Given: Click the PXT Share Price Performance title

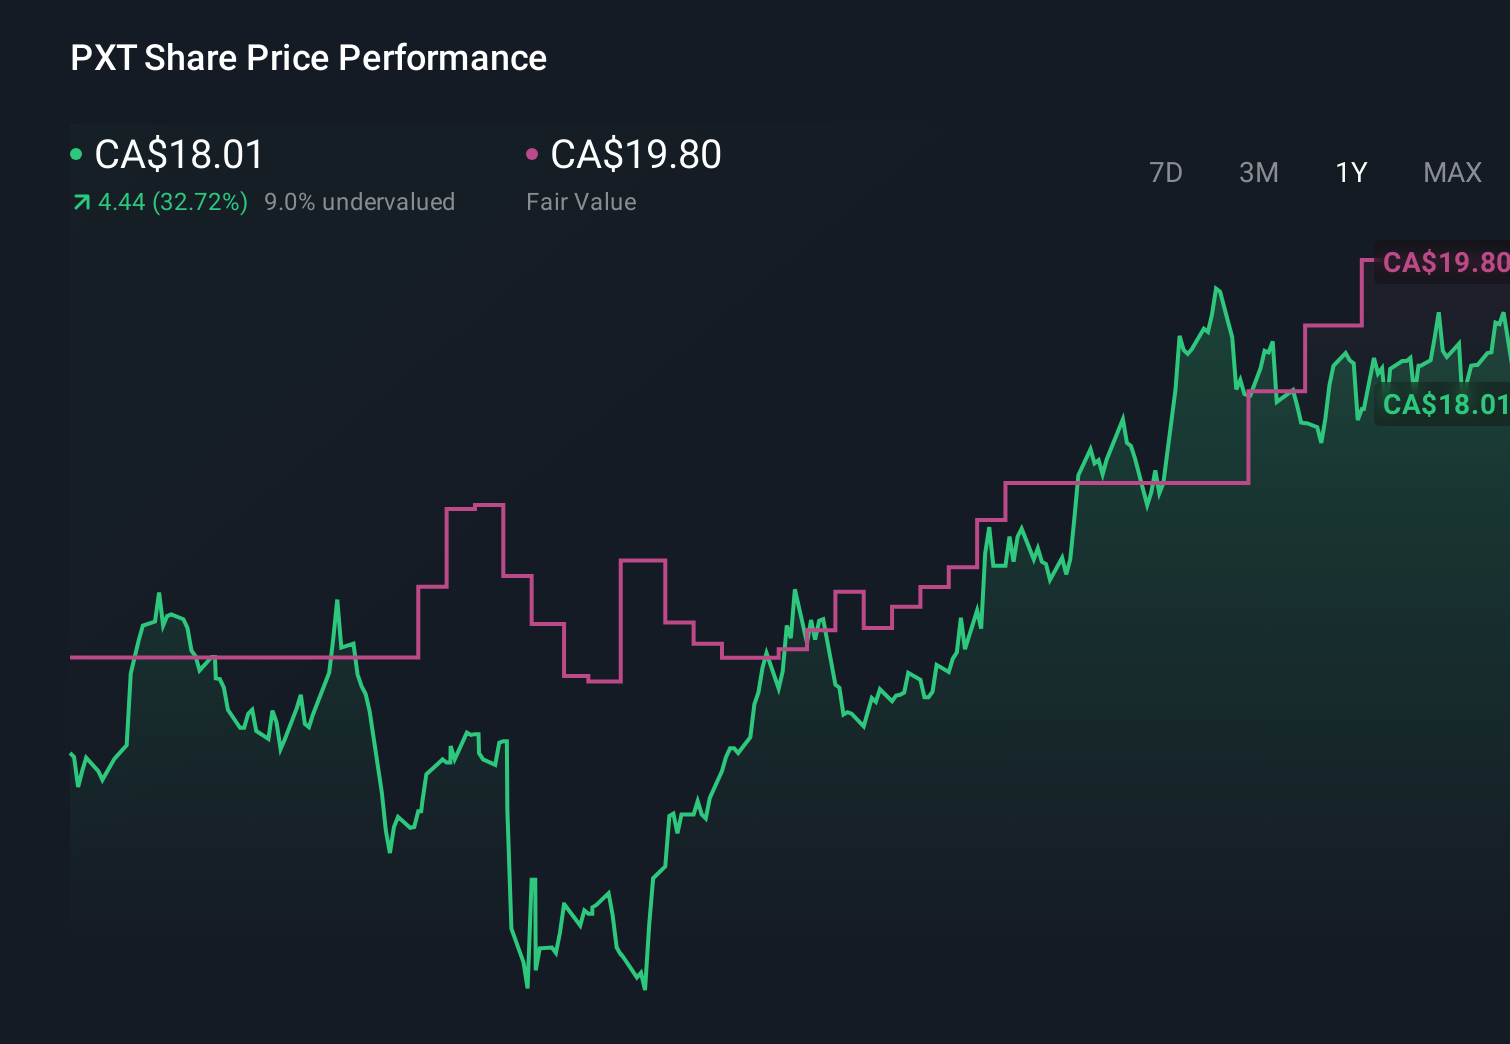Looking at the screenshot, I should (x=308, y=58).
